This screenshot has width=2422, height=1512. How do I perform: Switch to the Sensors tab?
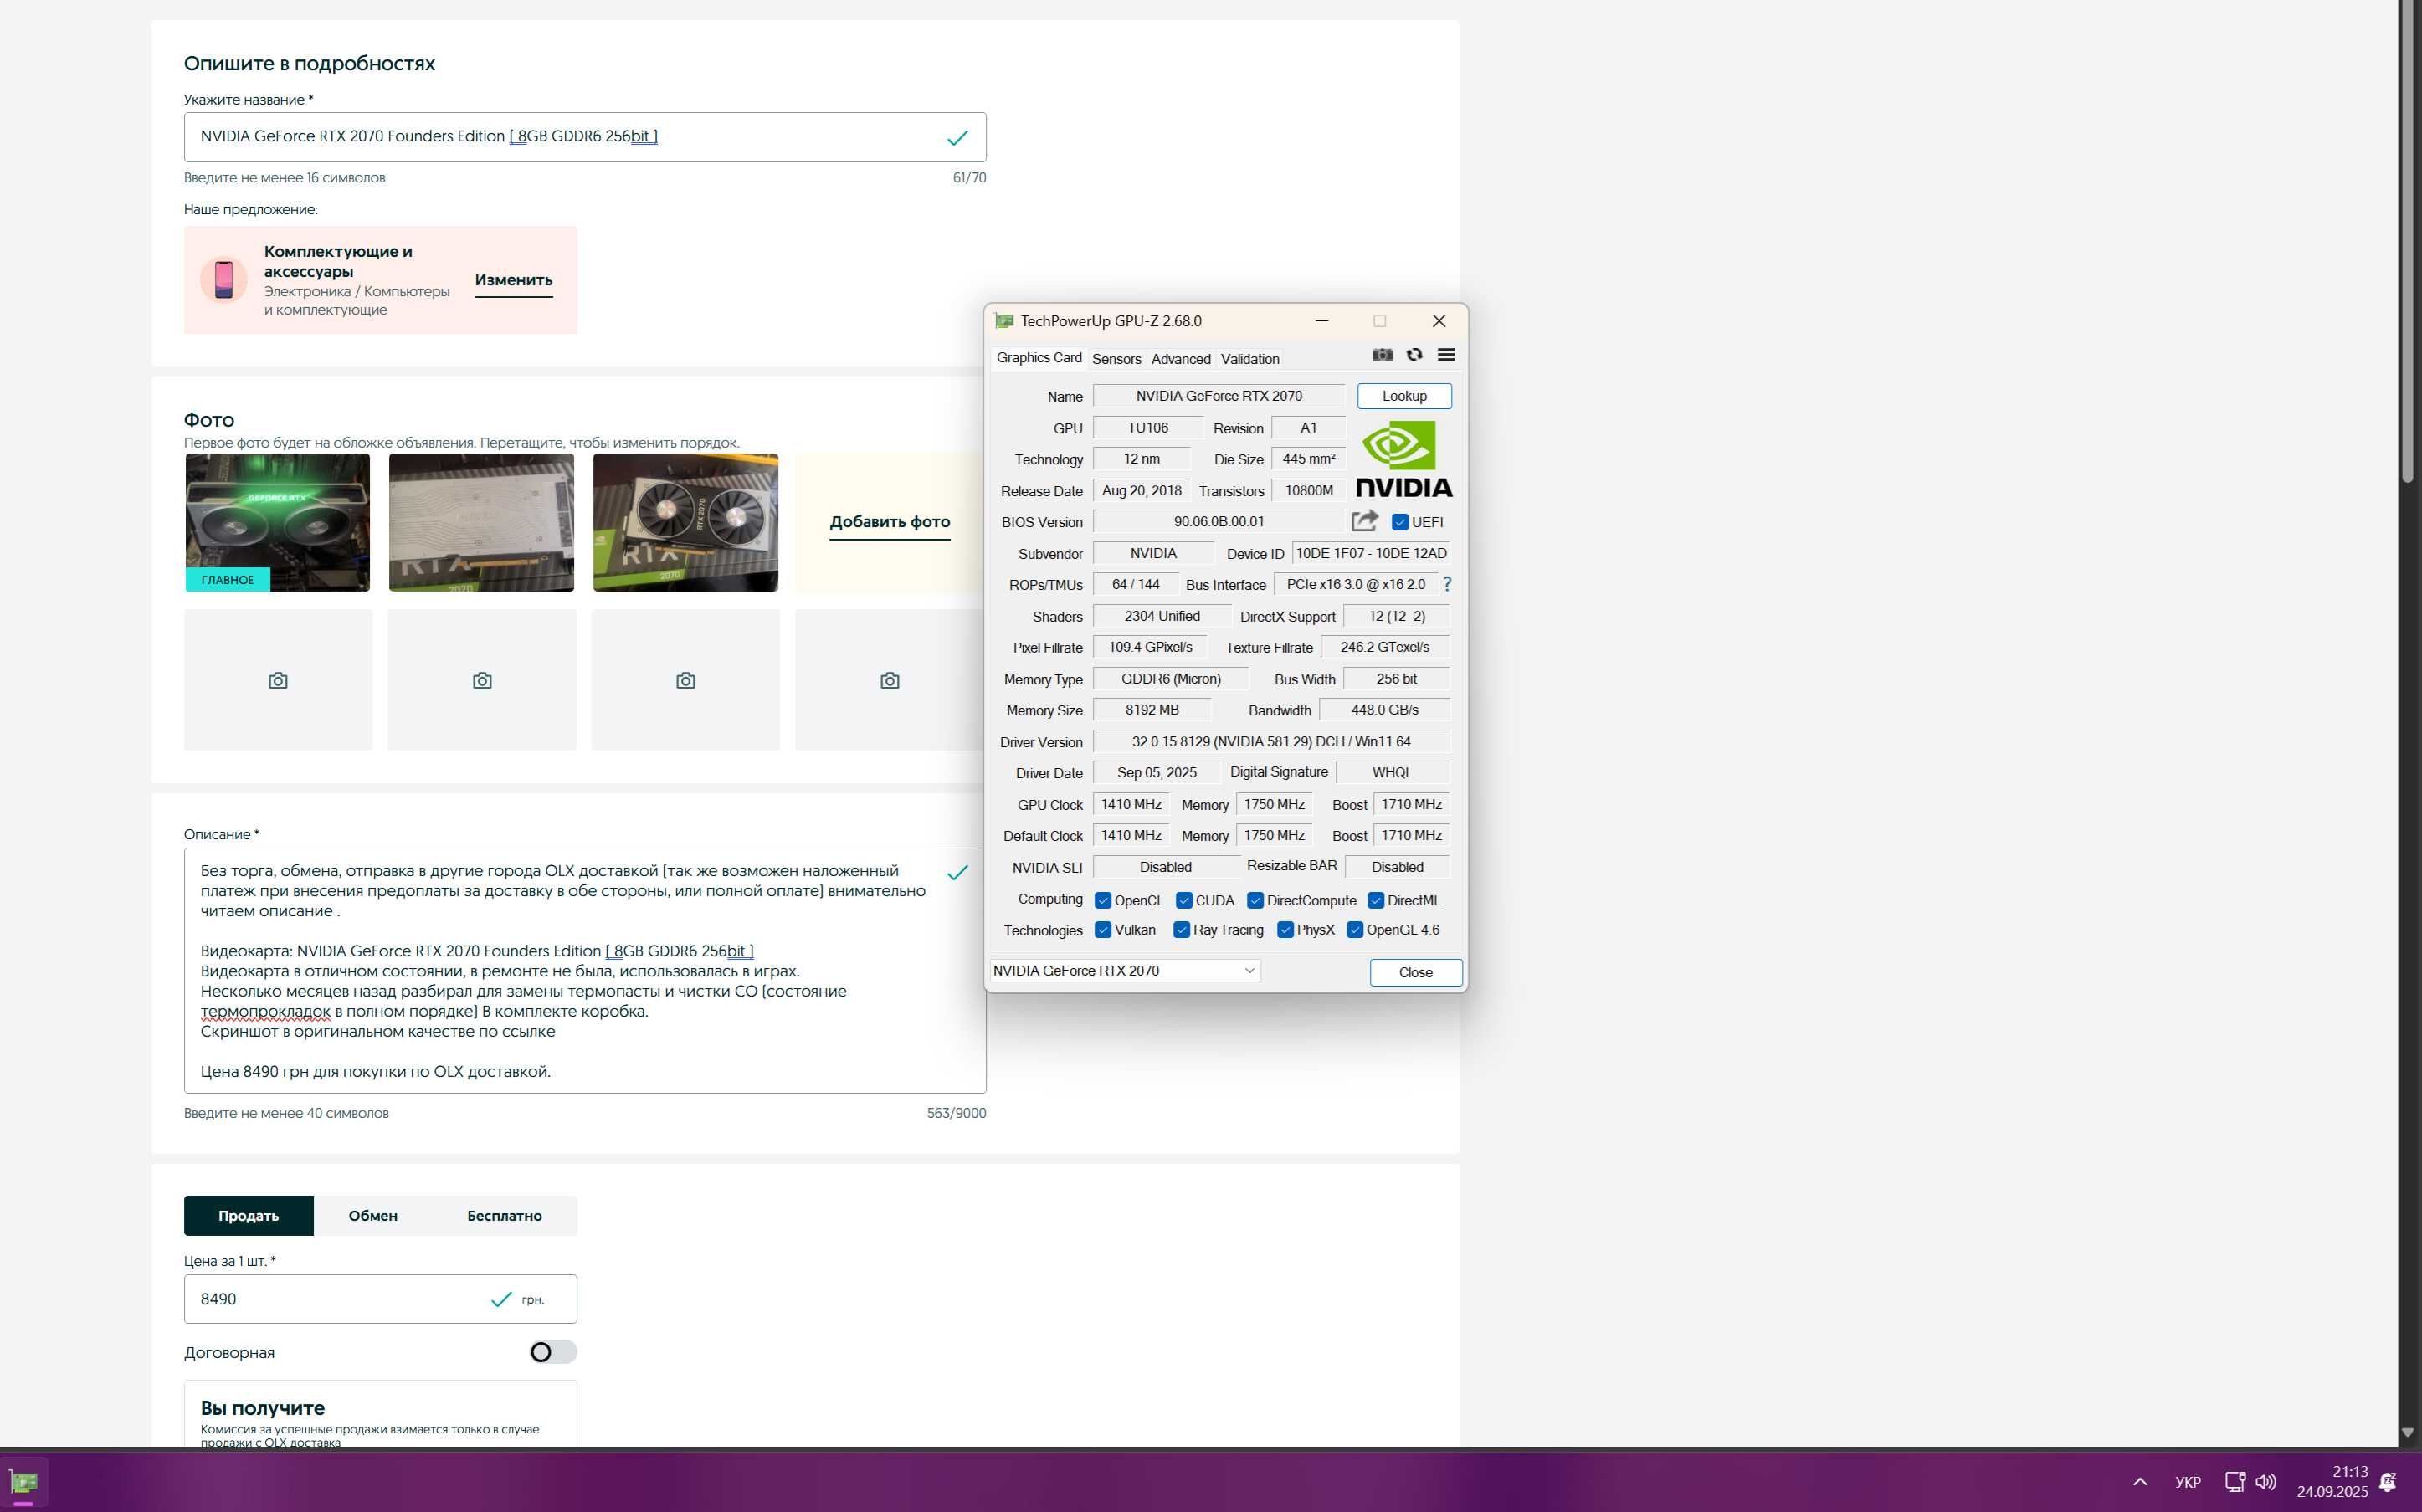(1116, 359)
